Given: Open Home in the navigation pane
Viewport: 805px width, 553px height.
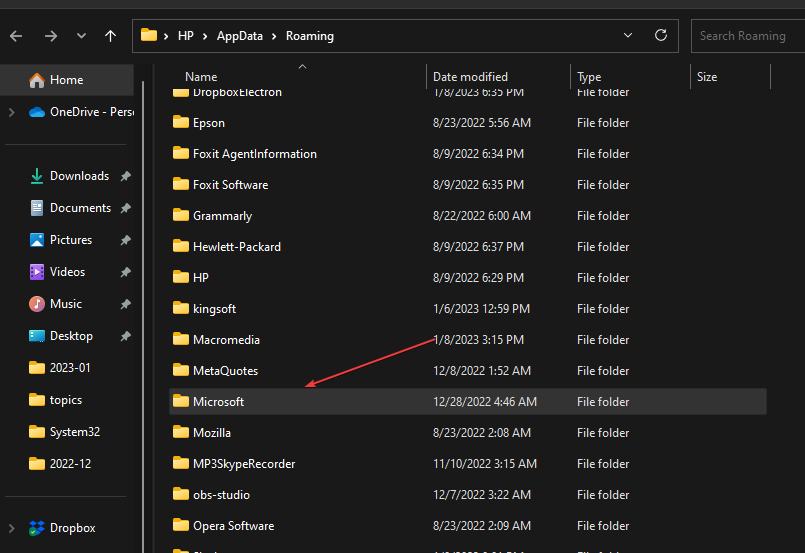Looking at the screenshot, I should coord(67,80).
